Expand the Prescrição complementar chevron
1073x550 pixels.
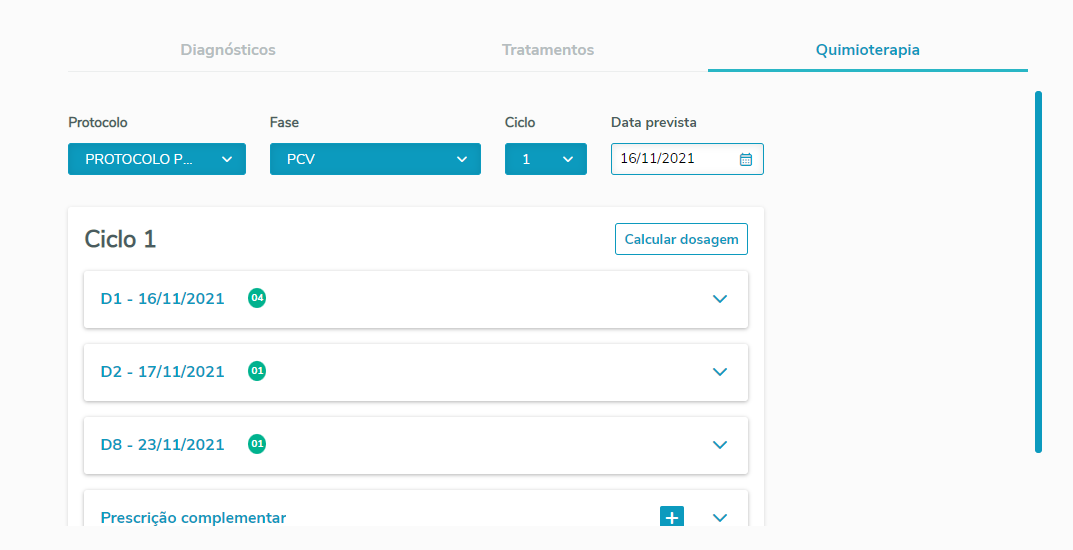[x=720, y=518]
